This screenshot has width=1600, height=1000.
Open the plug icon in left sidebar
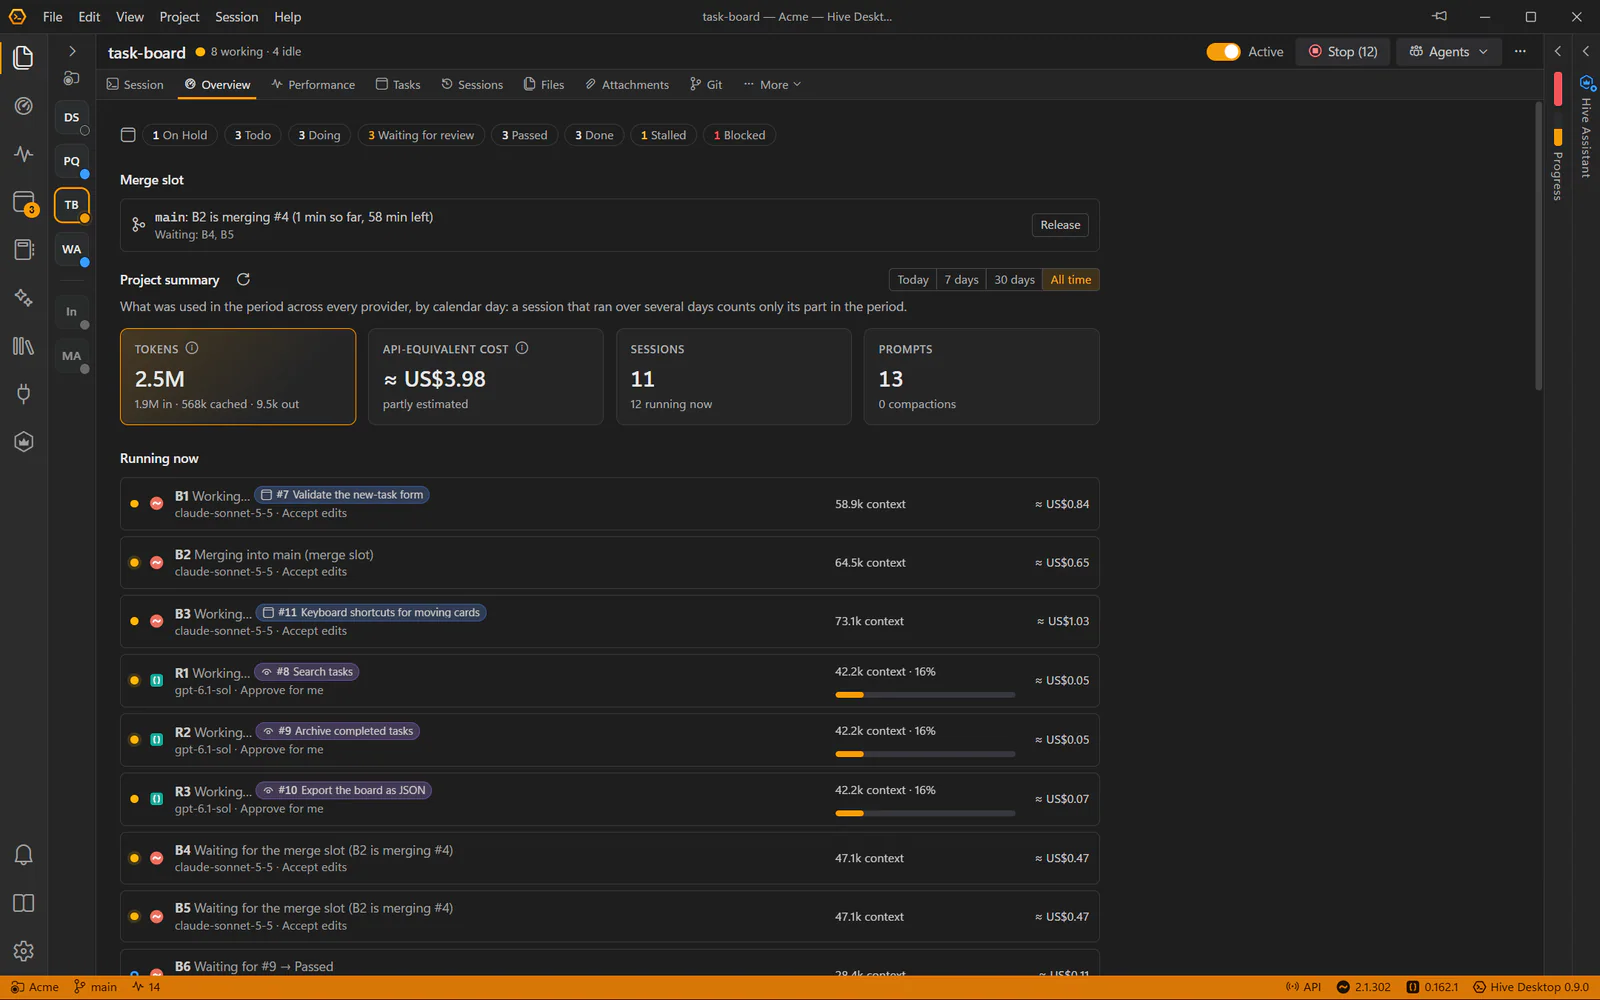pos(24,394)
